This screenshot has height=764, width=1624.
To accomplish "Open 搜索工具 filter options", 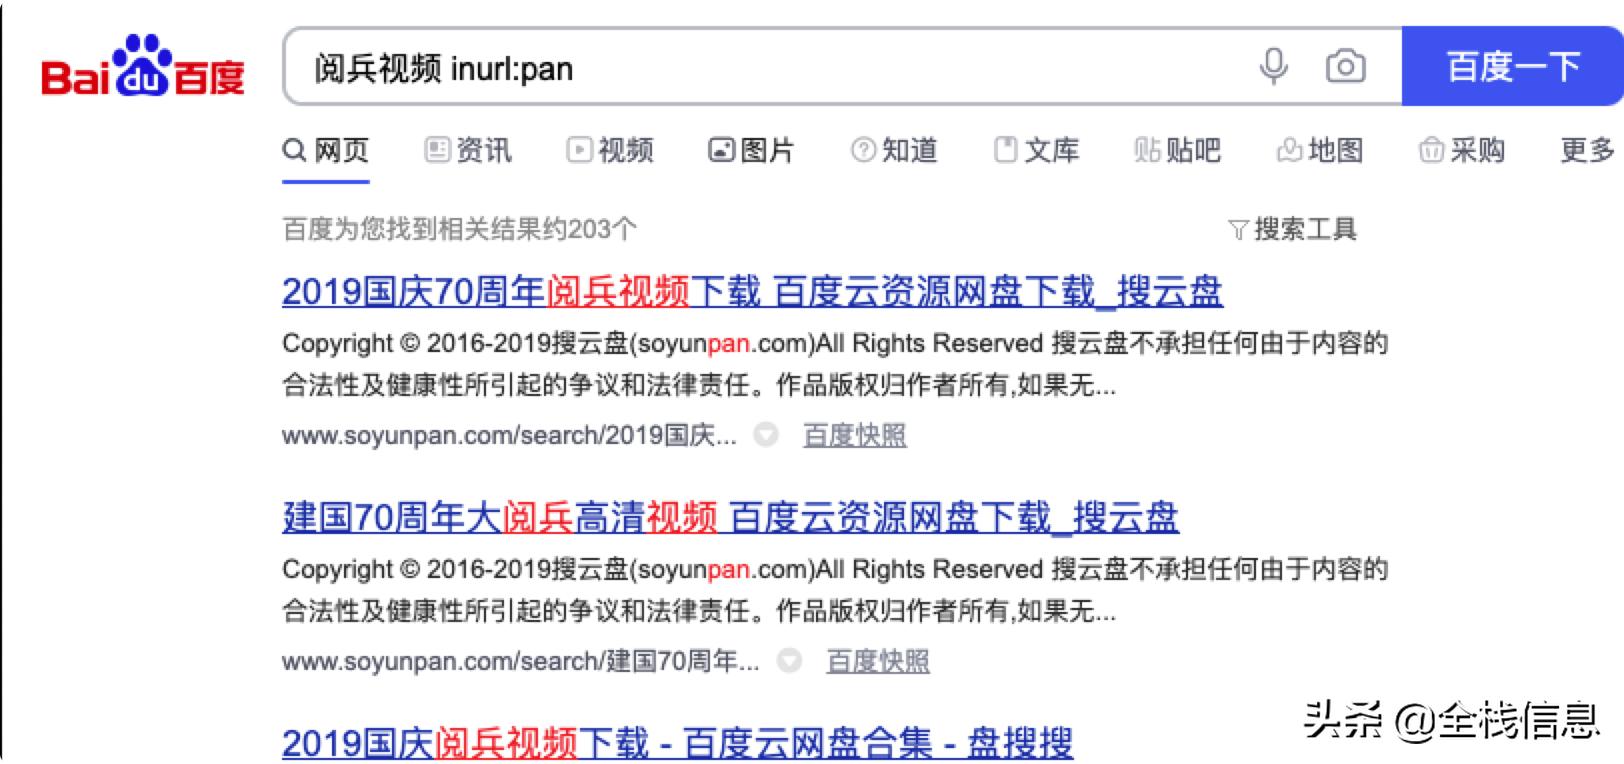I will click(x=1292, y=230).
